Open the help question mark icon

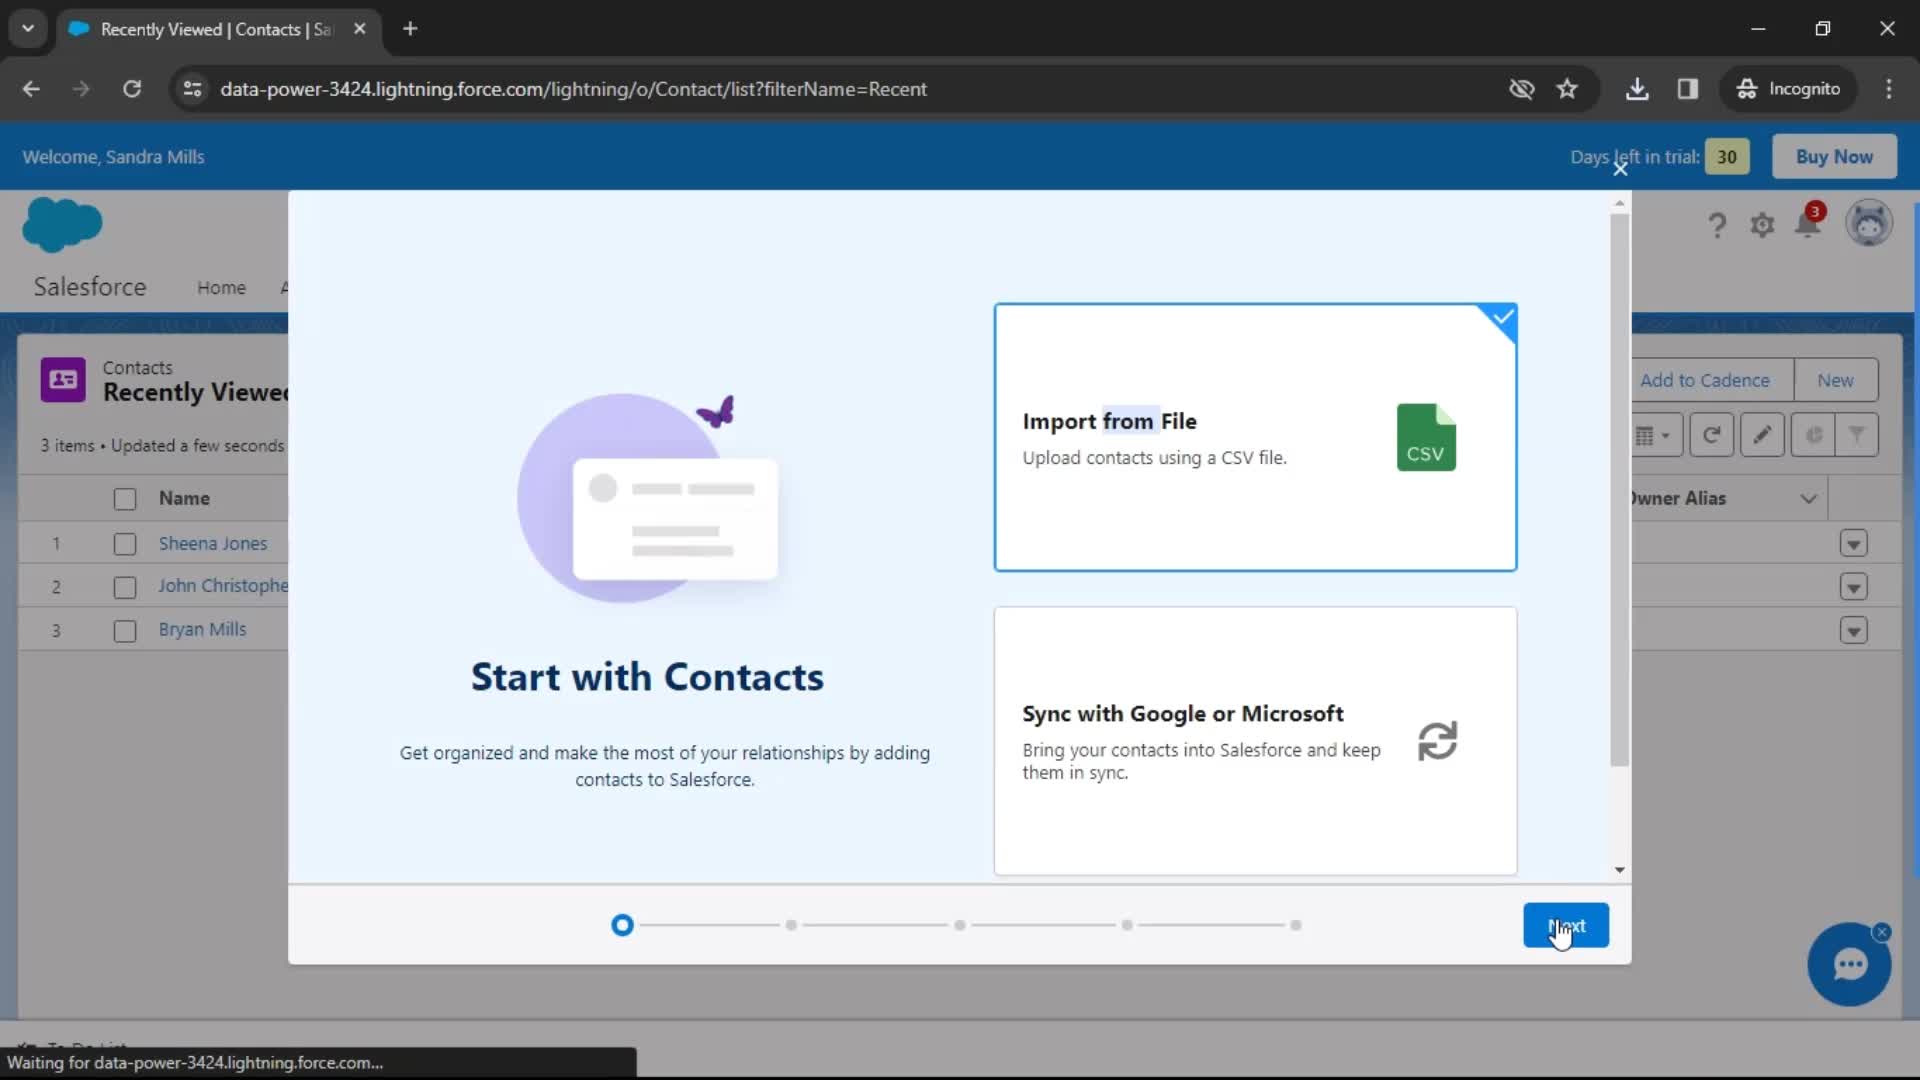pyautogui.click(x=1716, y=225)
